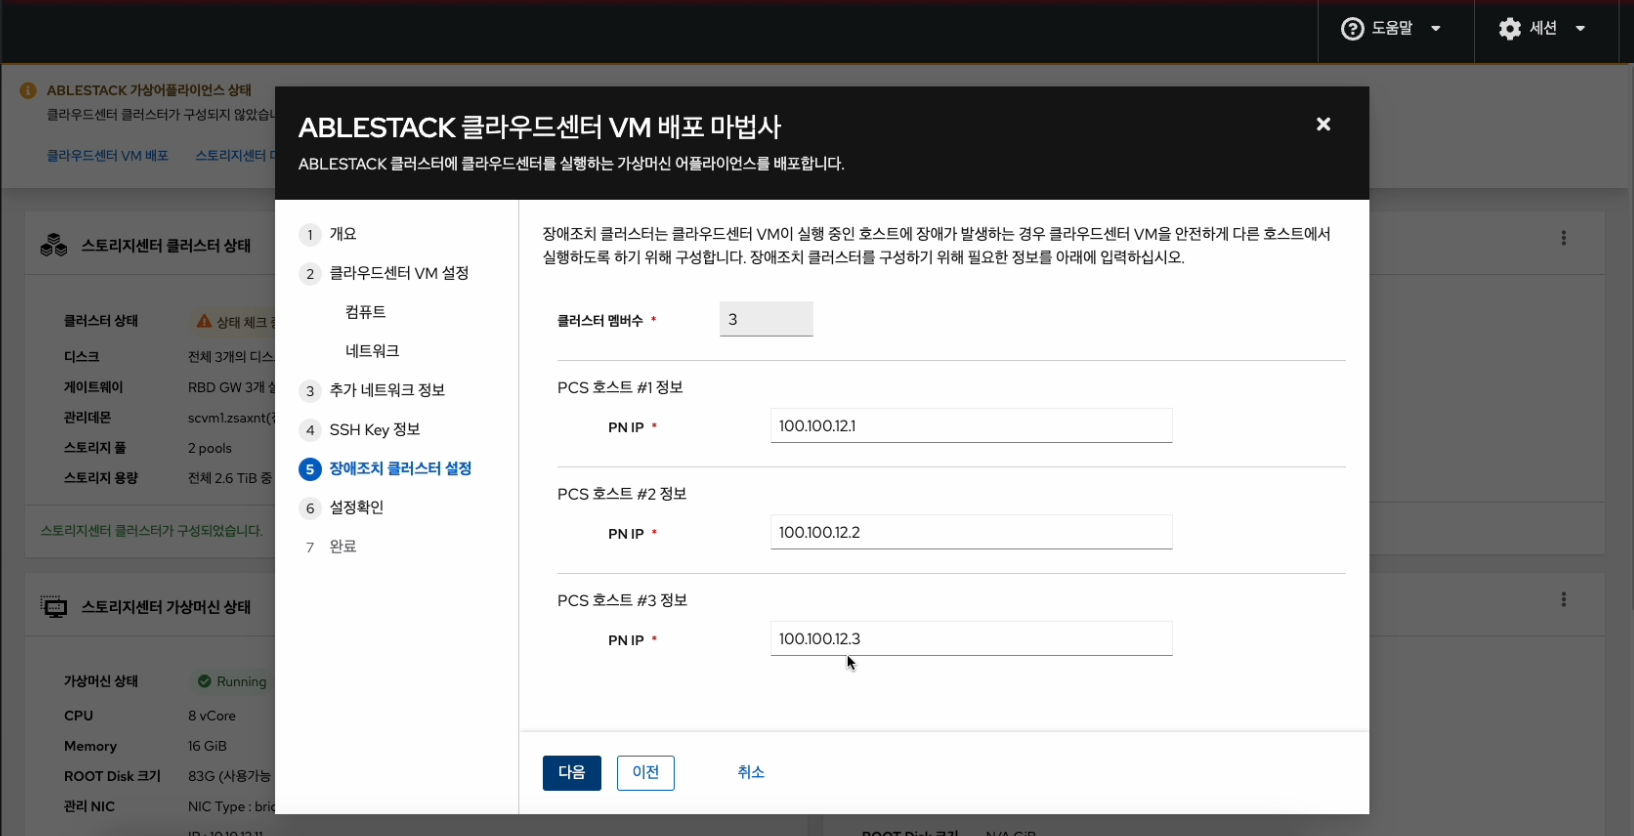Click the '8 vCore' CPU value
The width and height of the screenshot is (1634, 836).
(x=212, y=716)
